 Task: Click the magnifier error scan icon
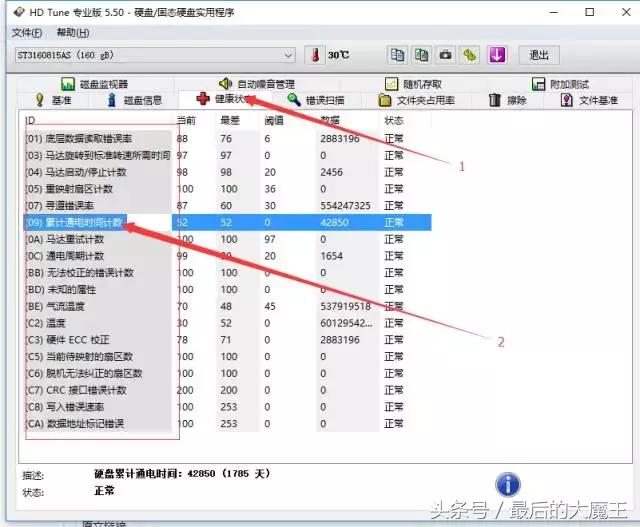coord(294,99)
